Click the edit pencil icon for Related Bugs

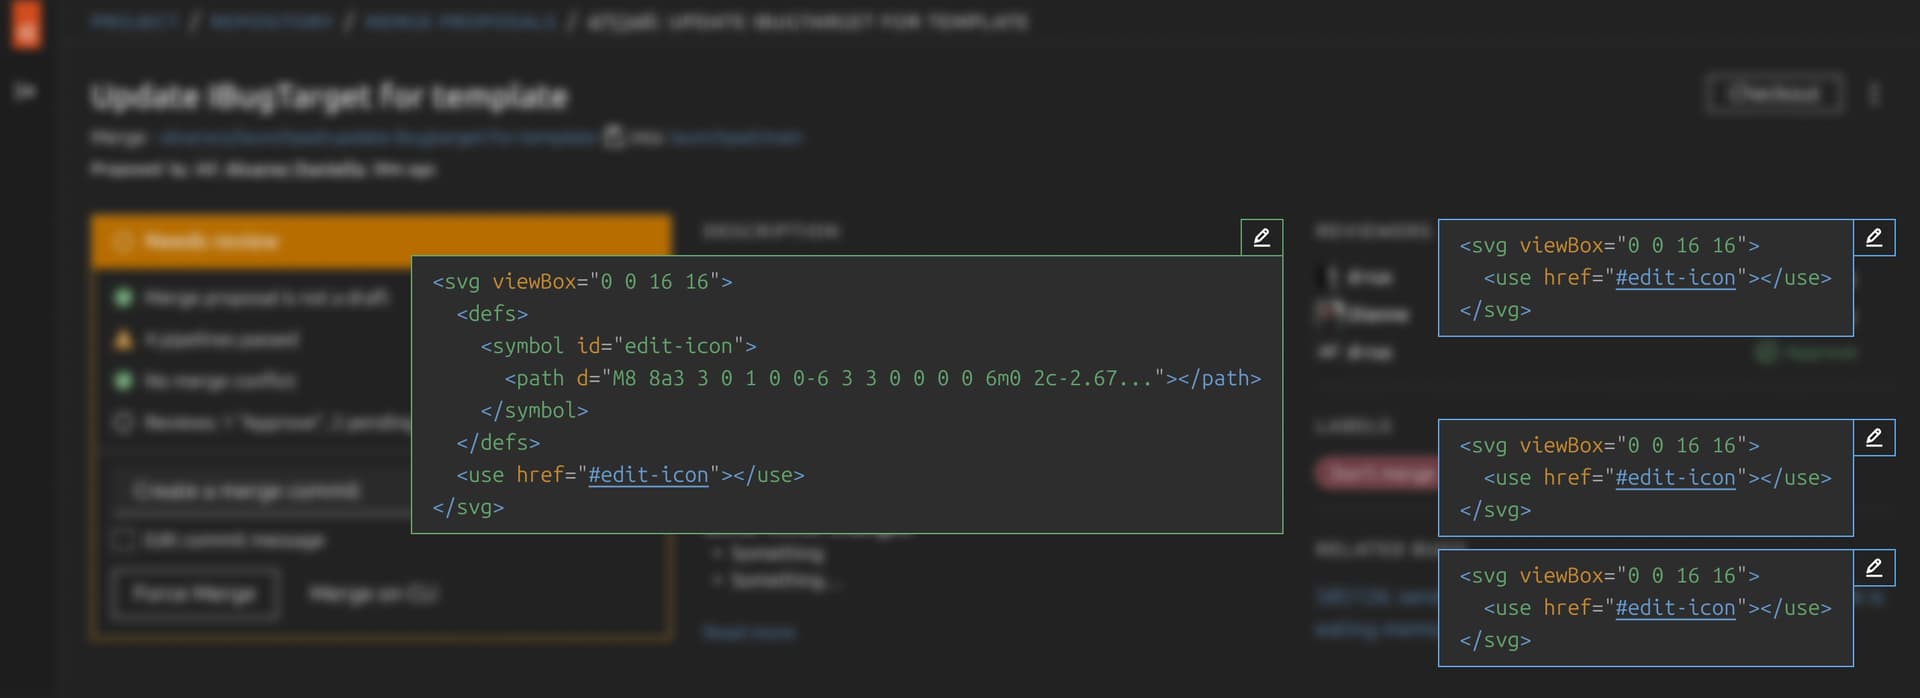1874,568
